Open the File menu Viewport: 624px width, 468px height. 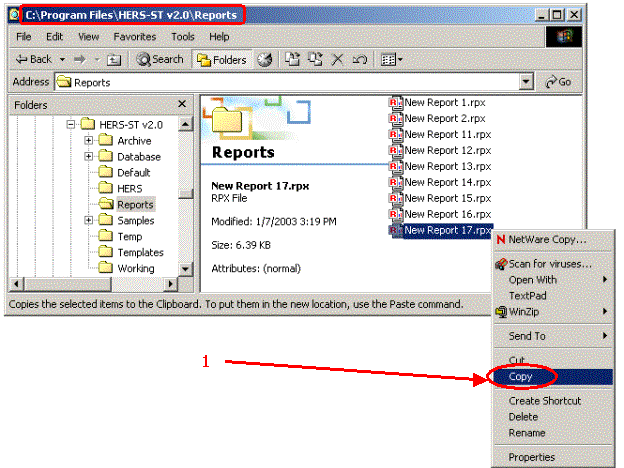tap(23, 37)
